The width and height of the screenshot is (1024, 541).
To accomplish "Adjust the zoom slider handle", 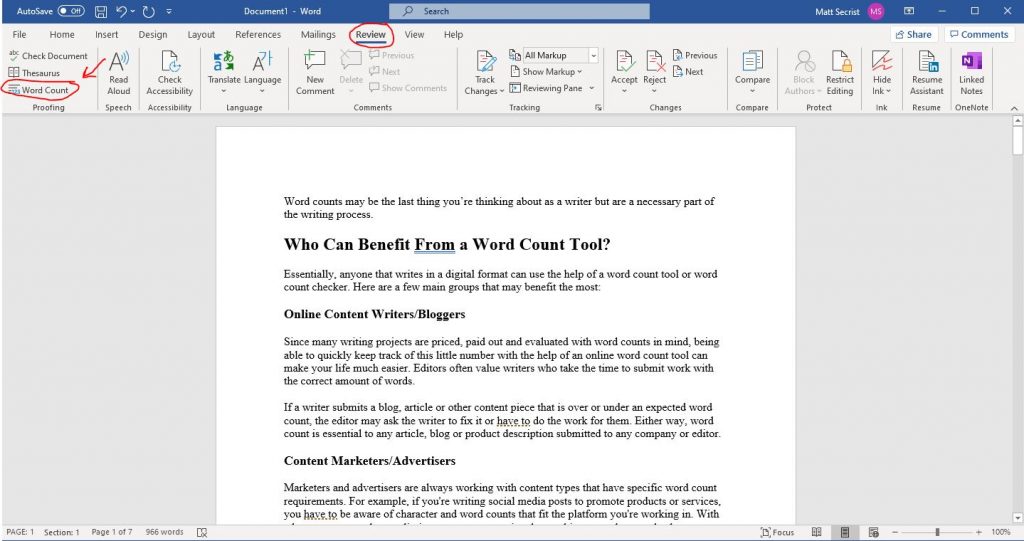I will click(x=937, y=532).
